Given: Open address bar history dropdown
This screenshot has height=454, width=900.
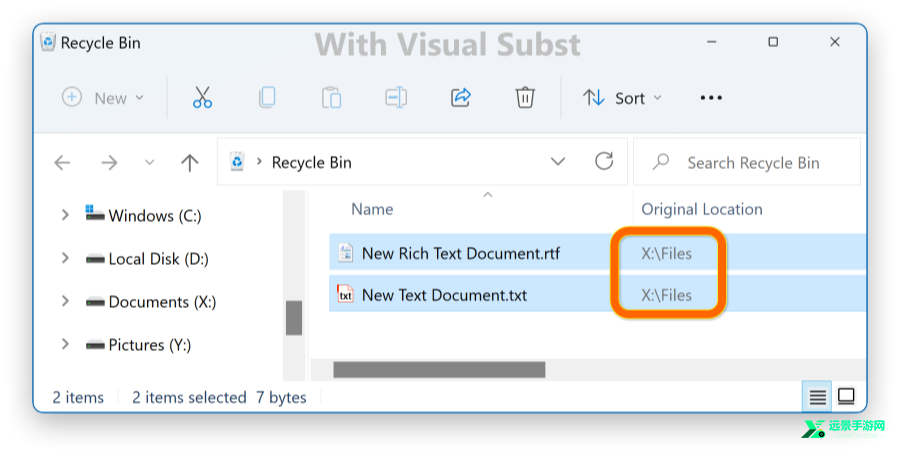Looking at the screenshot, I should pyautogui.click(x=558, y=162).
